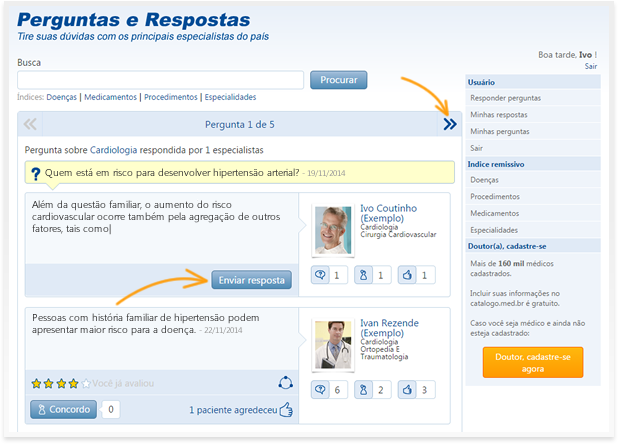The height and width of the screenshot is (444, 618).
Task: Click in the Busca search field
Action: click(x=161, y=80)
